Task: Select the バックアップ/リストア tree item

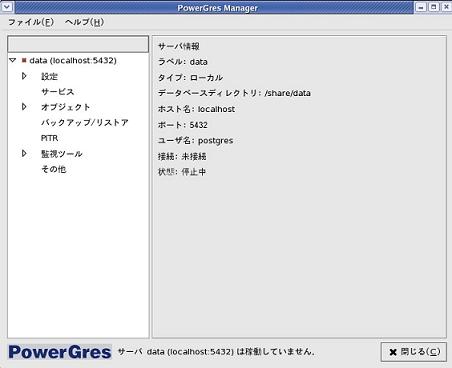Action: 85,122
